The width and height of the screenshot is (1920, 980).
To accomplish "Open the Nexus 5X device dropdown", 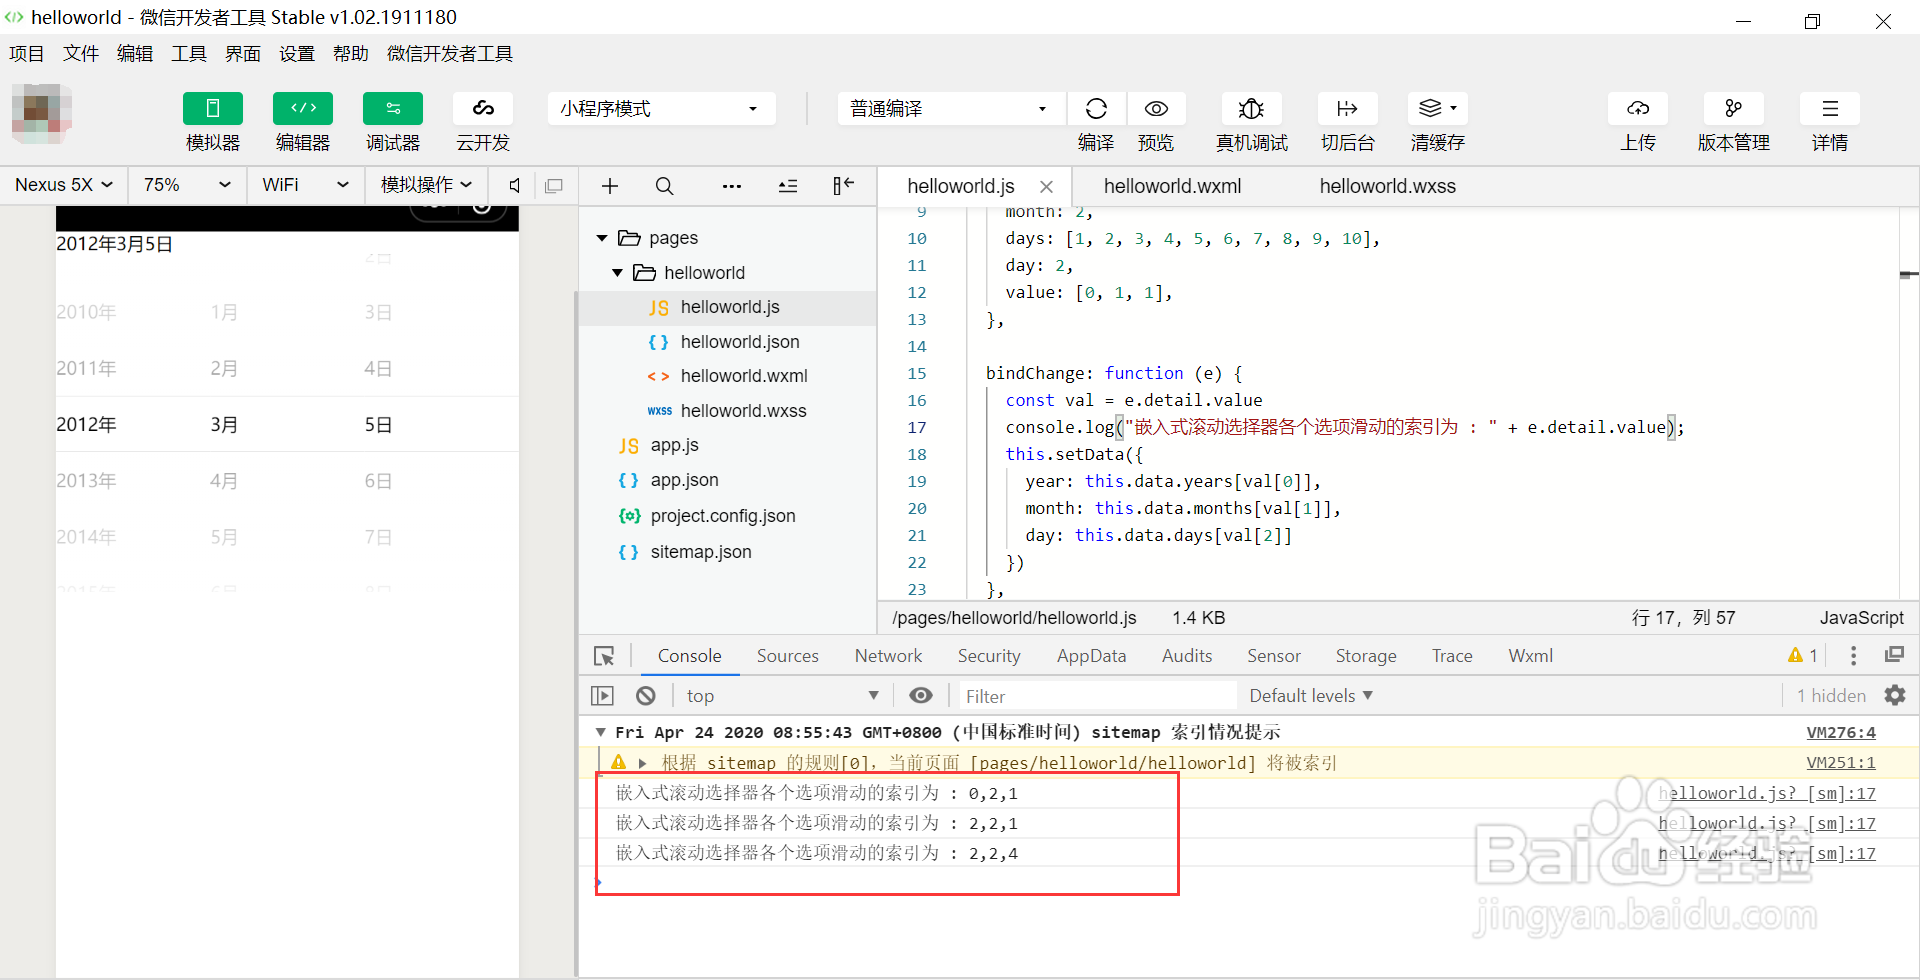I will click(64, 185).
